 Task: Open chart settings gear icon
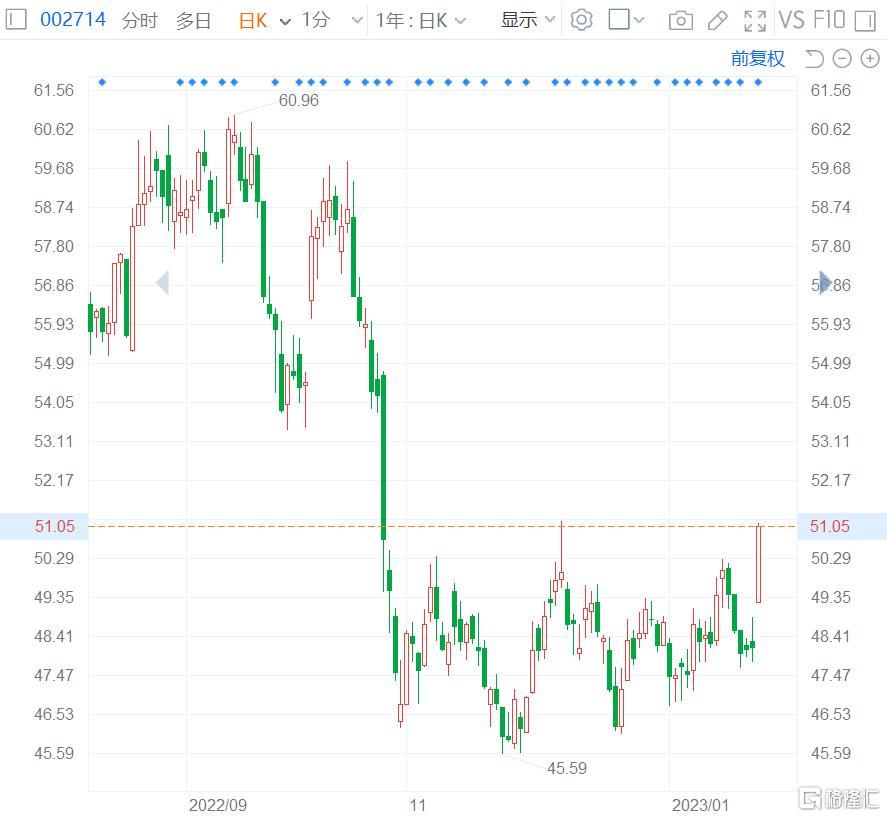pos(582,20)
